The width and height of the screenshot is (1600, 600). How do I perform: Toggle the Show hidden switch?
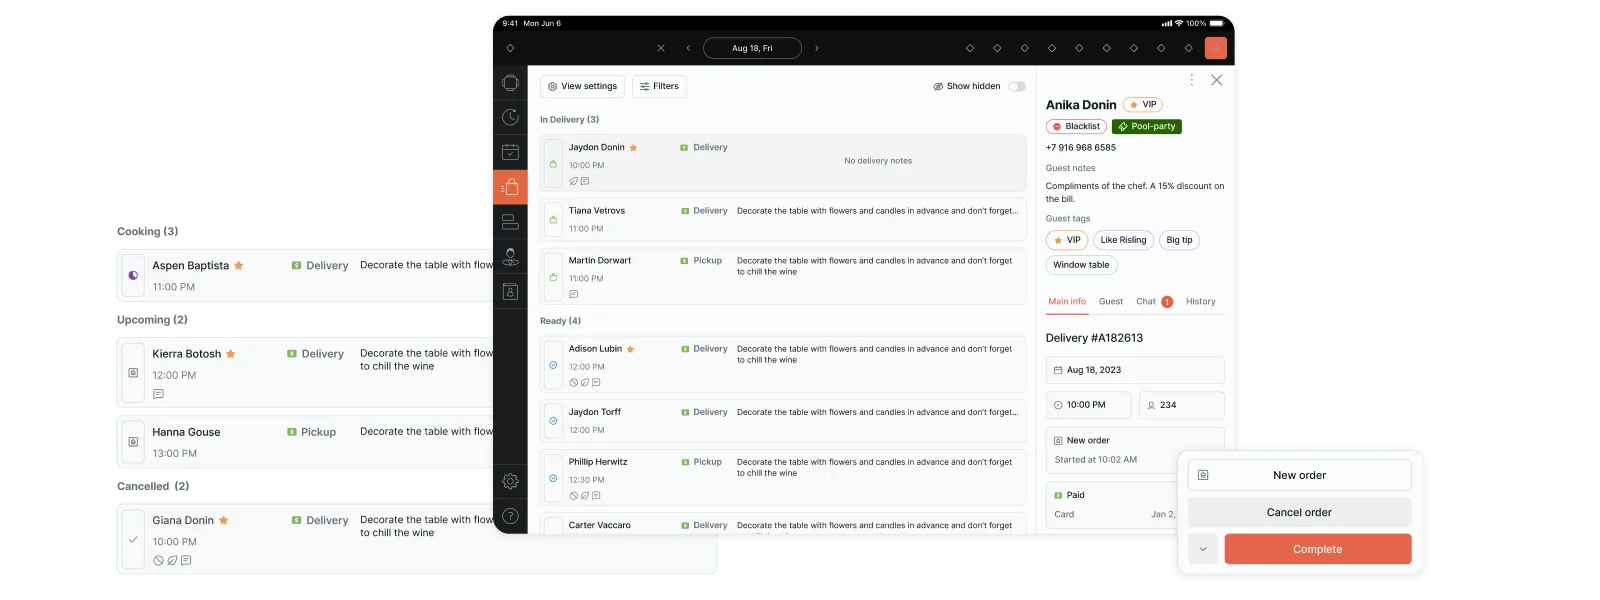pyautogui.click(x=1017, y=87)
